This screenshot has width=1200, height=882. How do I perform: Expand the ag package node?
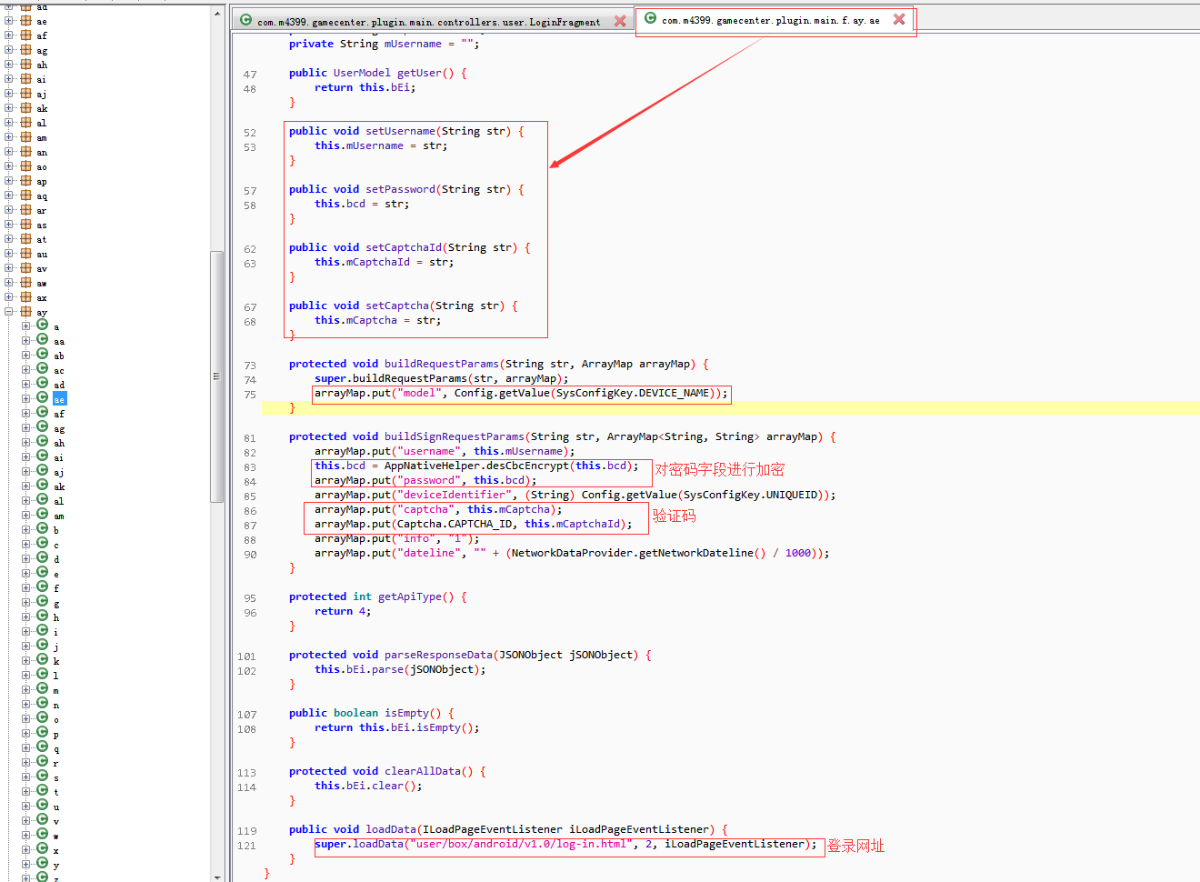tap(9, 50)
